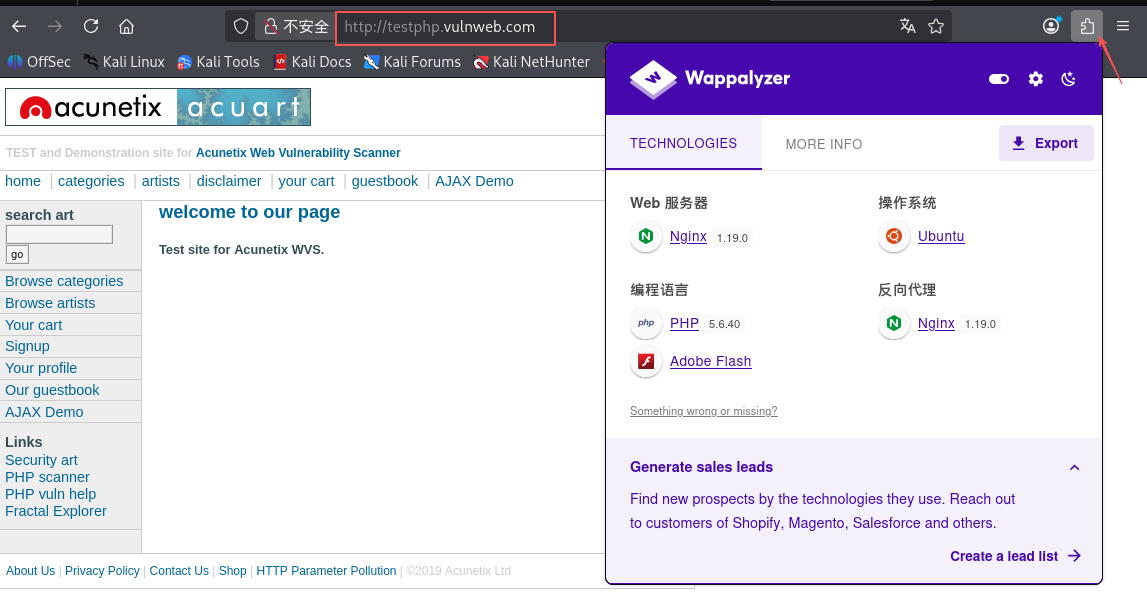The image size is (1147, 602).
Task: Switch Wappalyzer to dark mode moon
Action: [1069, 79]
